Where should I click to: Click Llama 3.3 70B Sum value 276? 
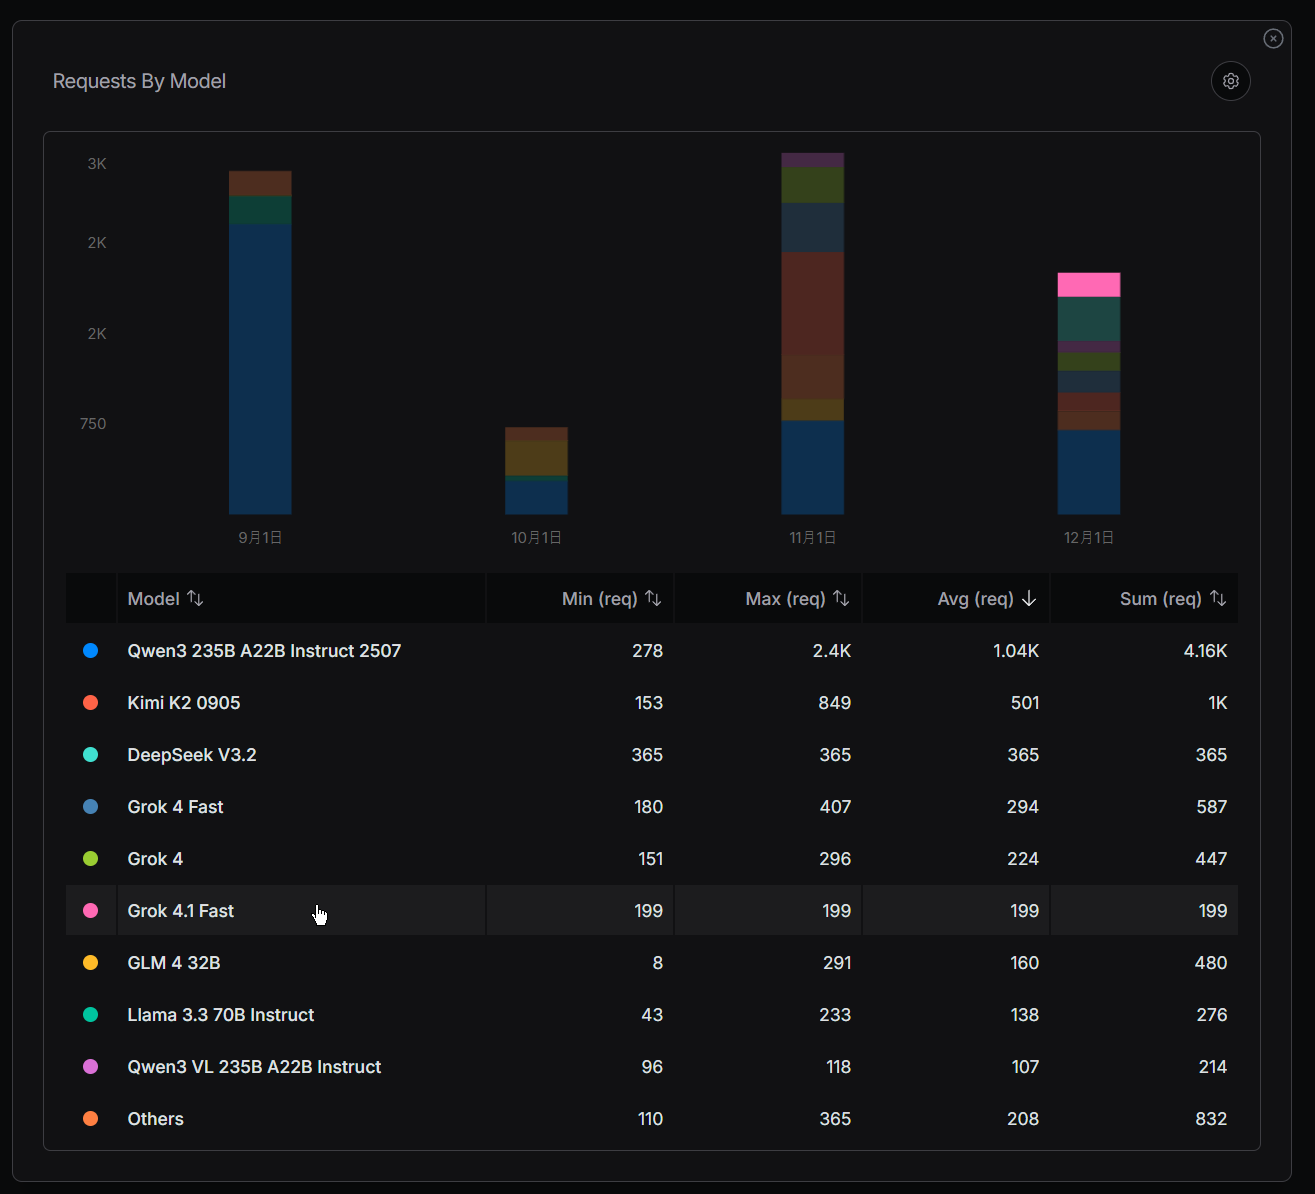1212,1014
